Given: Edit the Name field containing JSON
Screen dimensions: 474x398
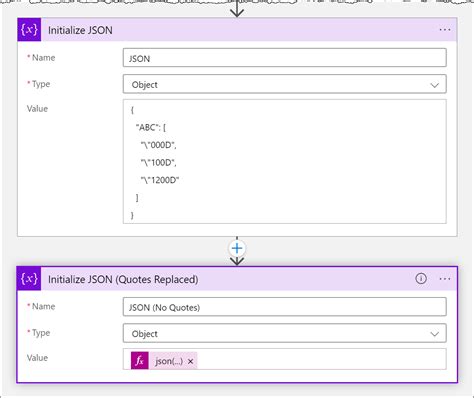Looking at the screenshot, I should point(284,58).
